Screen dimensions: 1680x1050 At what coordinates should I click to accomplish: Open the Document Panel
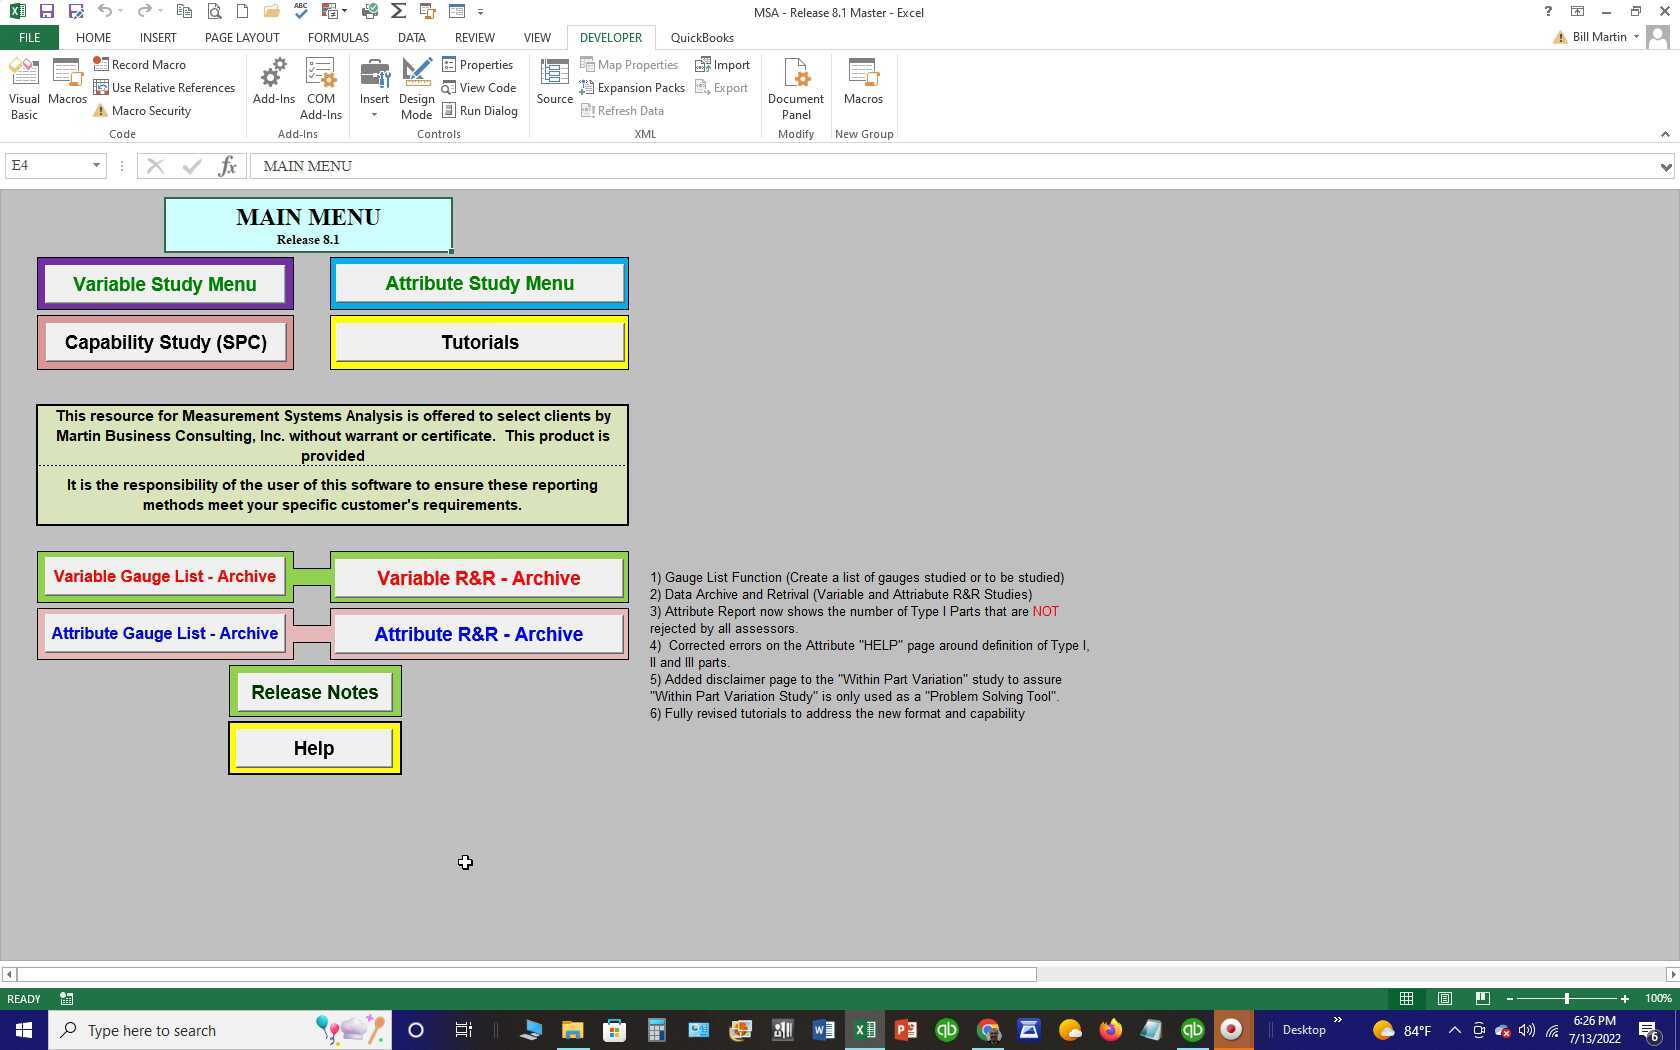pyautogui.click(x=795, y=88)
